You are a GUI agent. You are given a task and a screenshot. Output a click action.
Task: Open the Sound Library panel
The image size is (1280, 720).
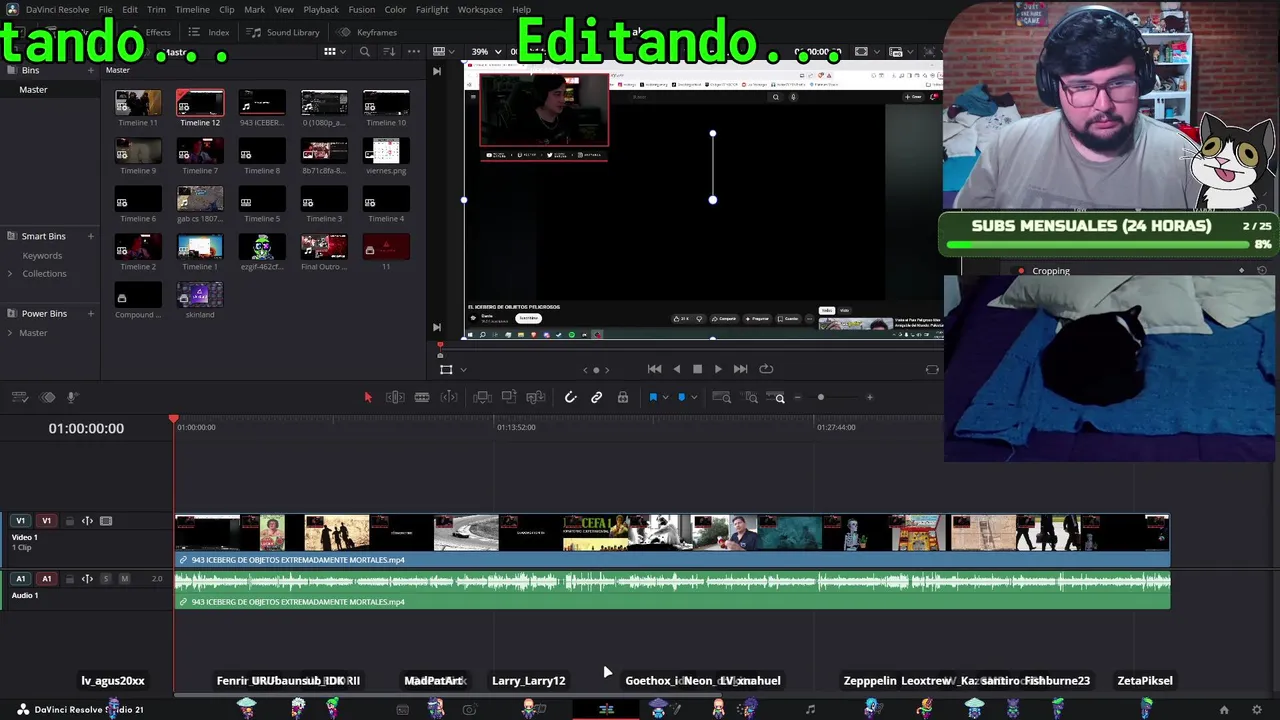[284, 32]
